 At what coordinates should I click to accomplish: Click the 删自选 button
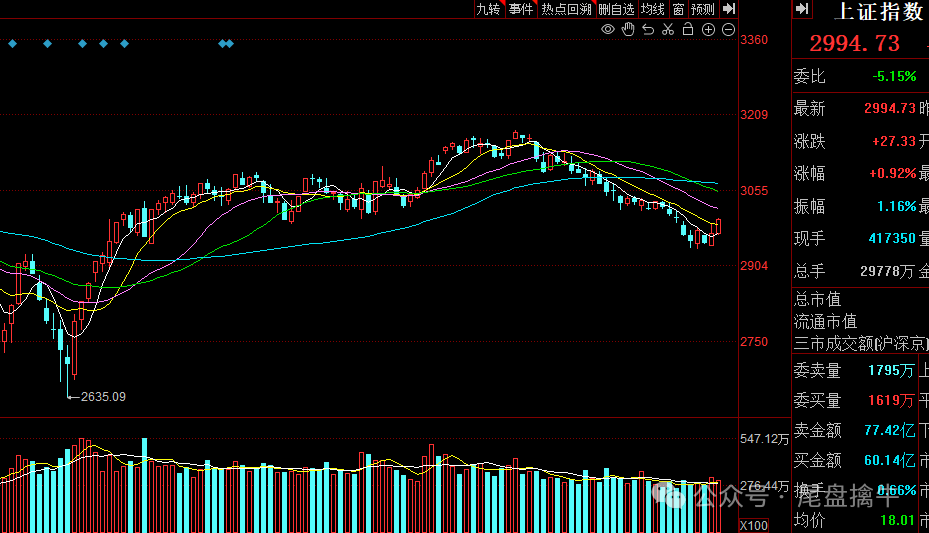pyautogui.click(x=616, y=9)
